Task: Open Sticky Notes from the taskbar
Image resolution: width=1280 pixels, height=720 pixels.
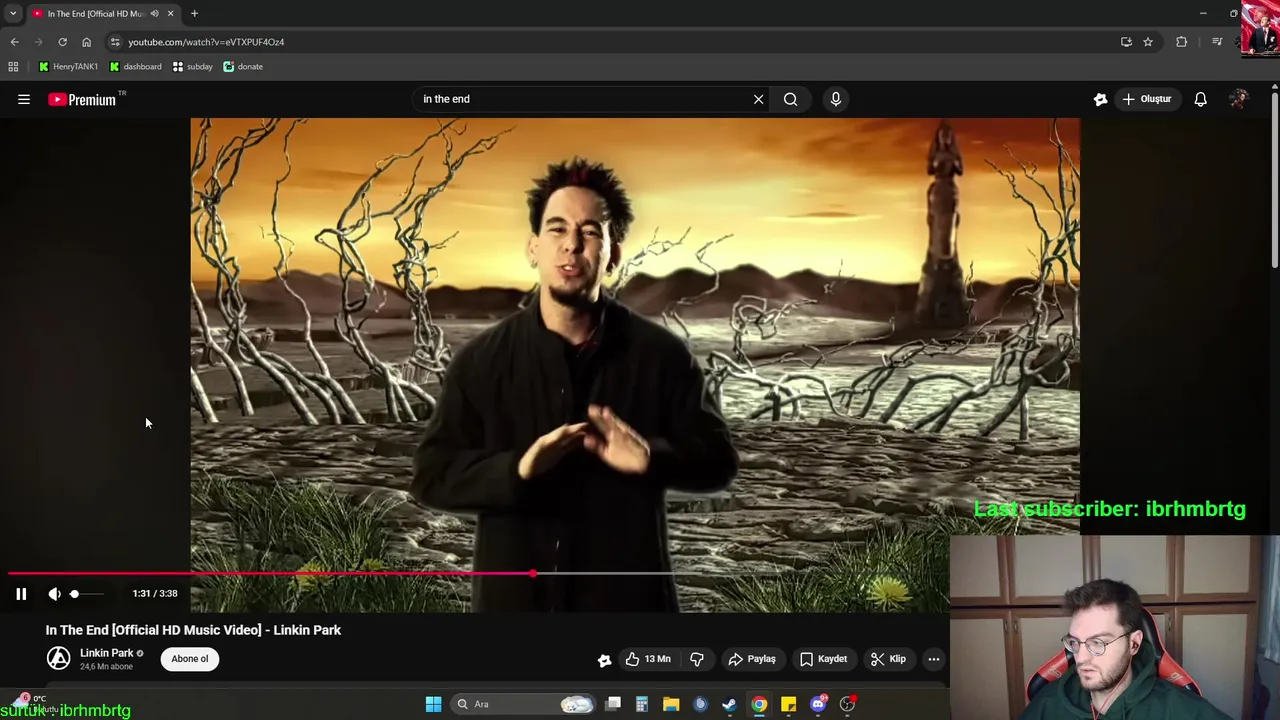Action: click(x=788, y=704)
